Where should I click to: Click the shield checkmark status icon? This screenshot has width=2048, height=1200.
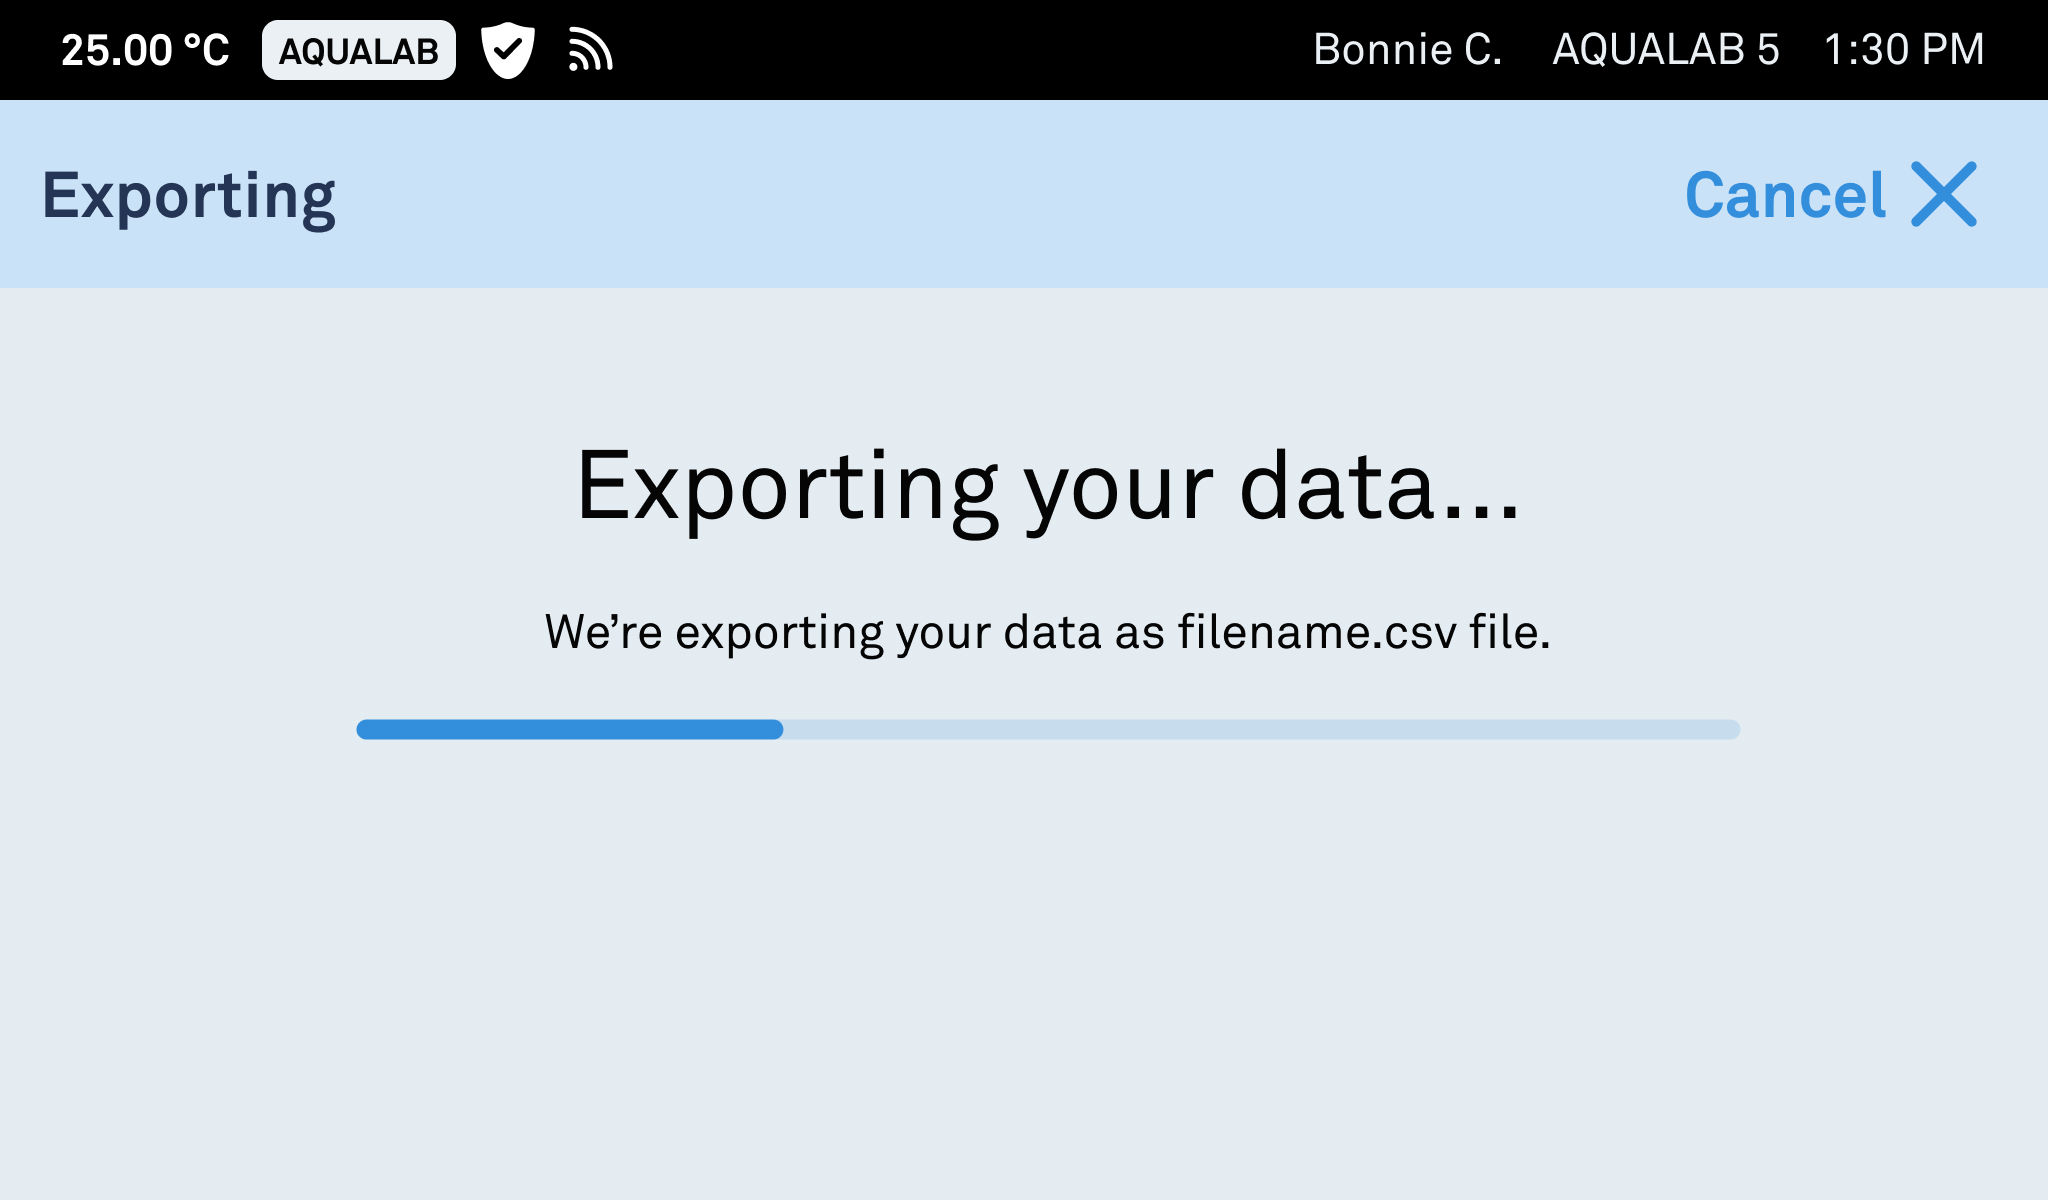pos(508,50)
